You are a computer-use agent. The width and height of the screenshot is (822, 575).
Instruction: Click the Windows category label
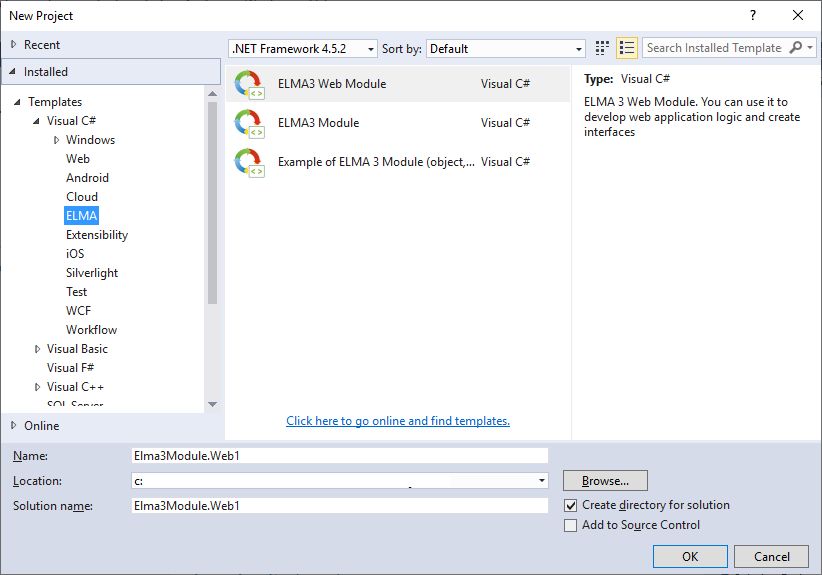[x=90, y=140]
